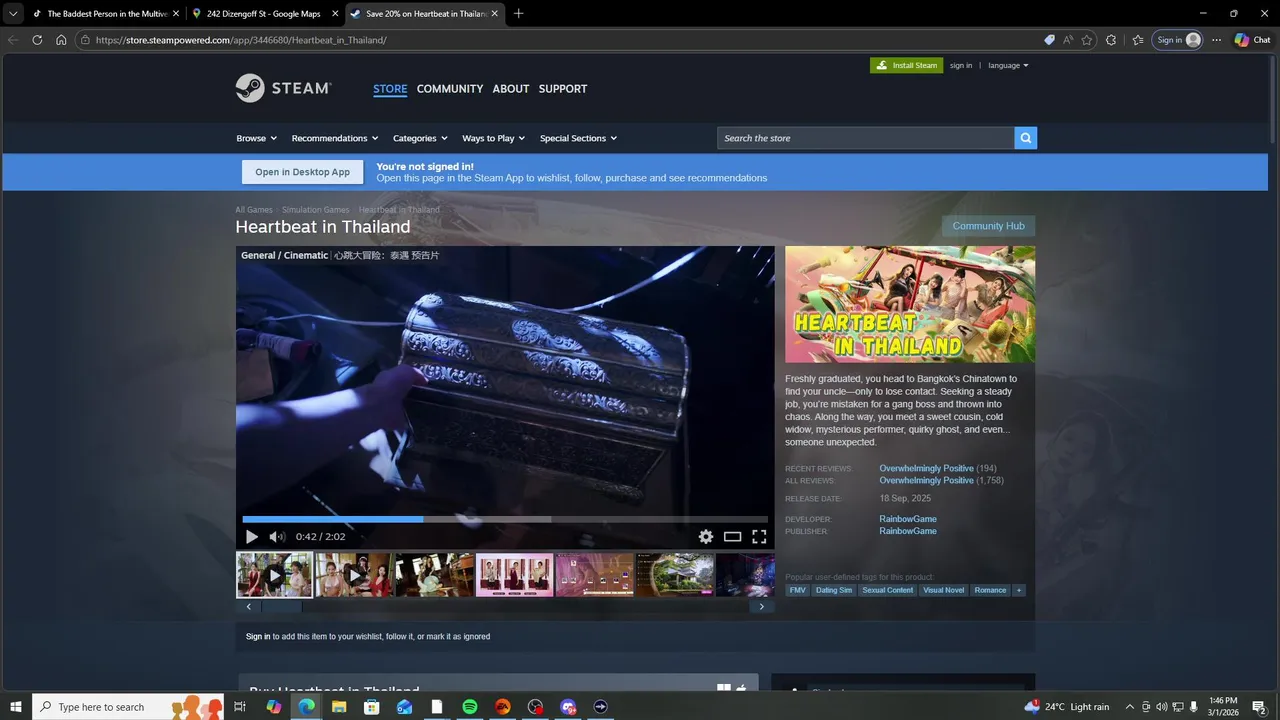Open the SUPPORT navigation item
The height and width of the screenshot is (720, 1280).
tap(563, 89)
